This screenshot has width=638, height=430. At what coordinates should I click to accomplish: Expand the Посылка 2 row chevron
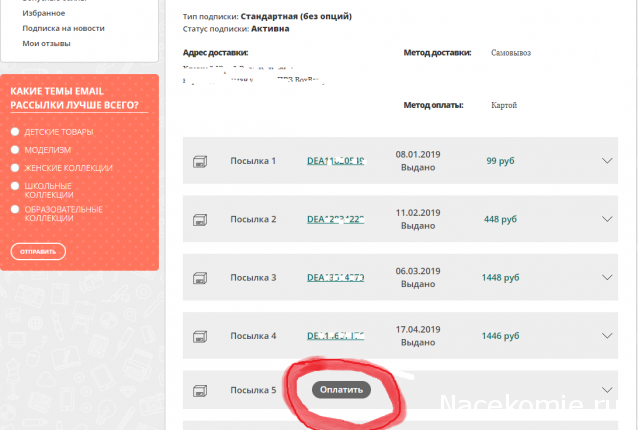pos(606,219)
